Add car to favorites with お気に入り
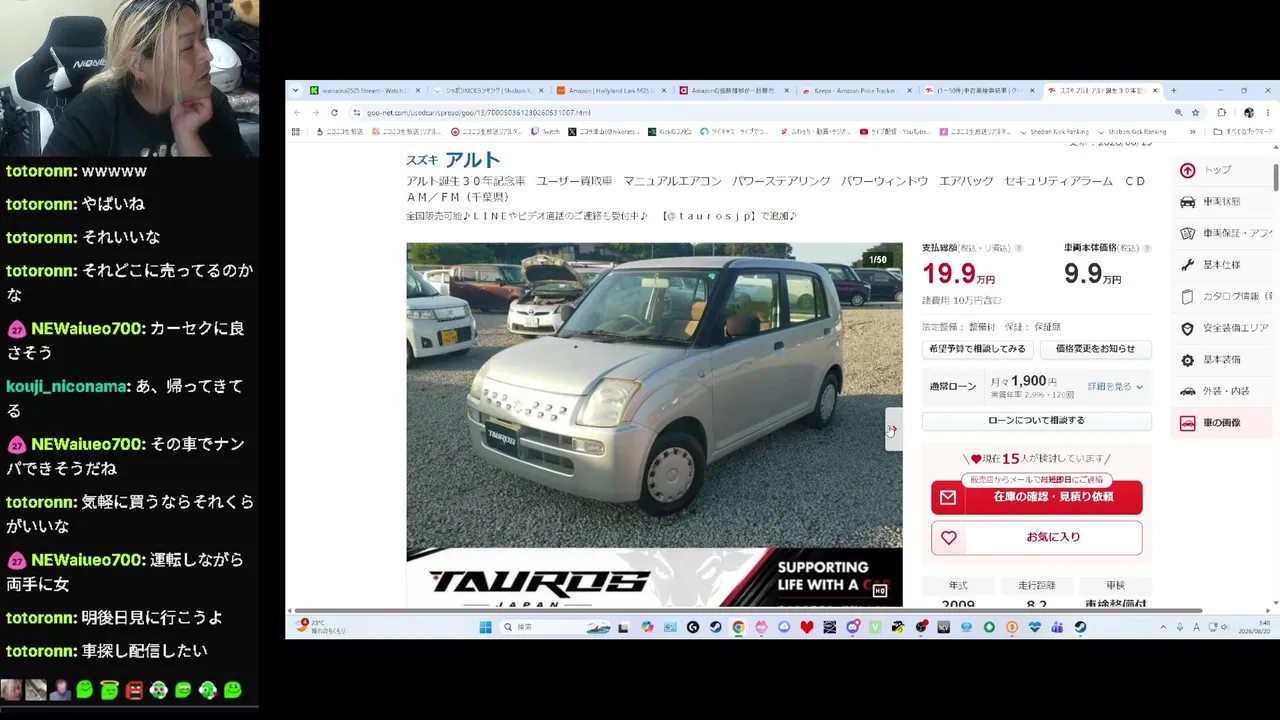 (1037, 538)
